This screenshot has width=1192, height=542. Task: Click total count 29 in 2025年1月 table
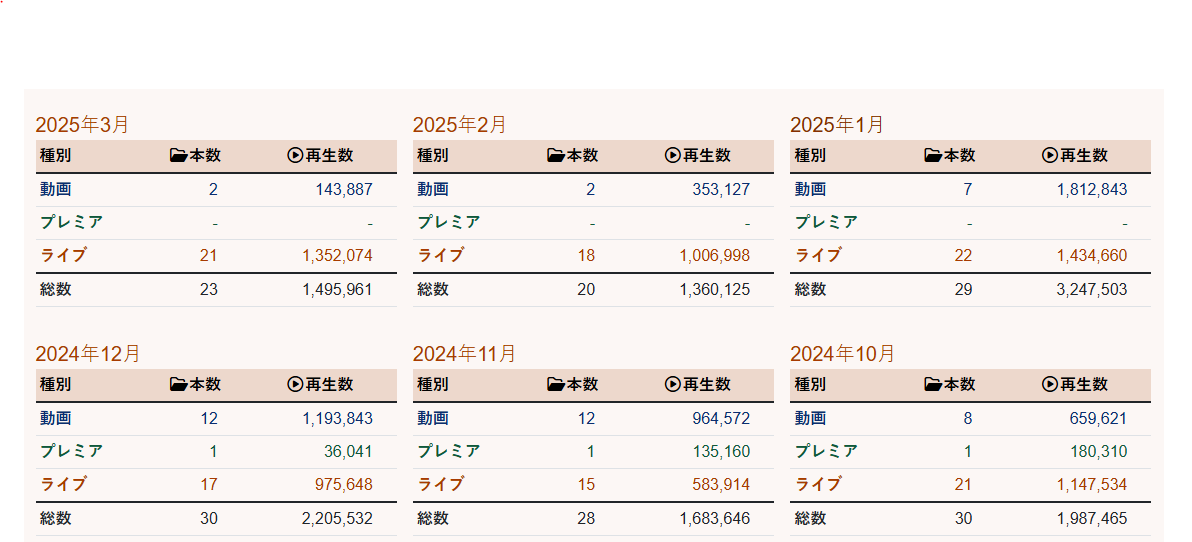(x=963, y=290)
